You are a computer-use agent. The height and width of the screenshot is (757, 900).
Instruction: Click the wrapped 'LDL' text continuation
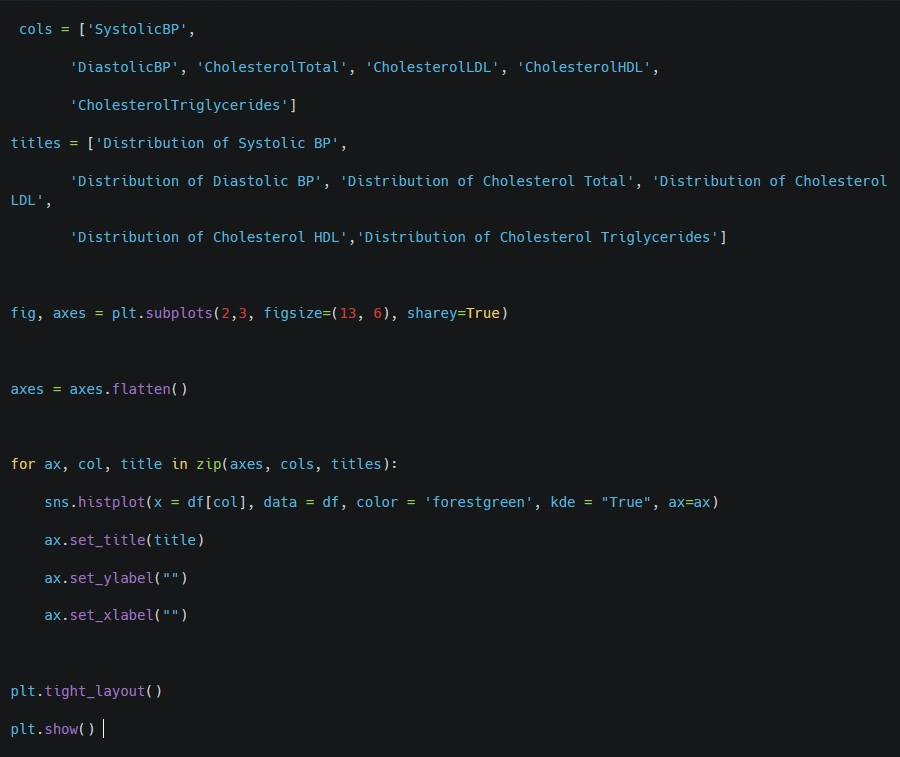[x=26, y=200]
